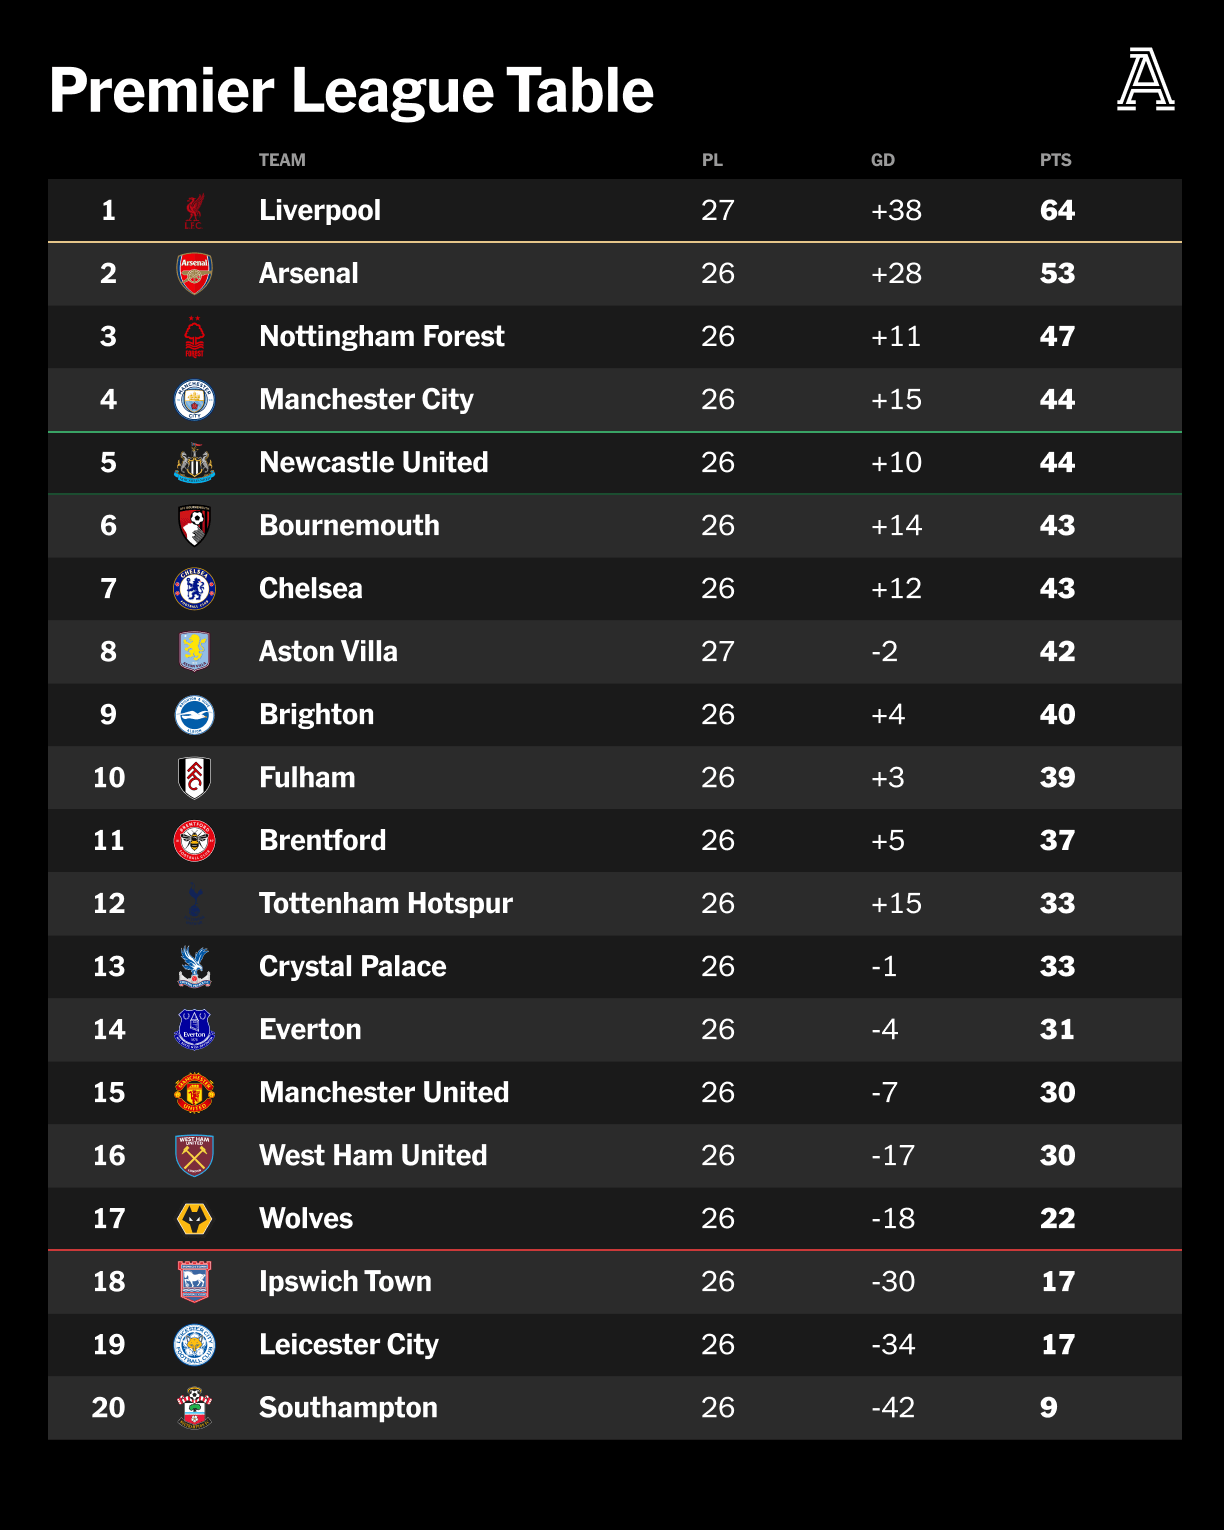Click the Chelsea club badge

click(x=194, y=589)
